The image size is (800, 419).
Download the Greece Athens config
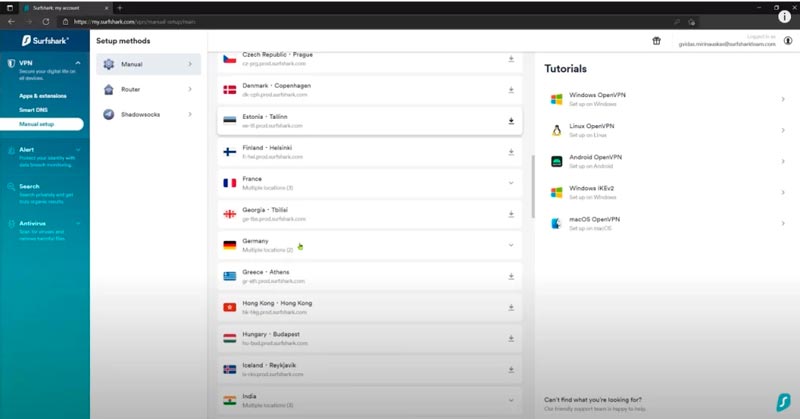tap(511, 277)
